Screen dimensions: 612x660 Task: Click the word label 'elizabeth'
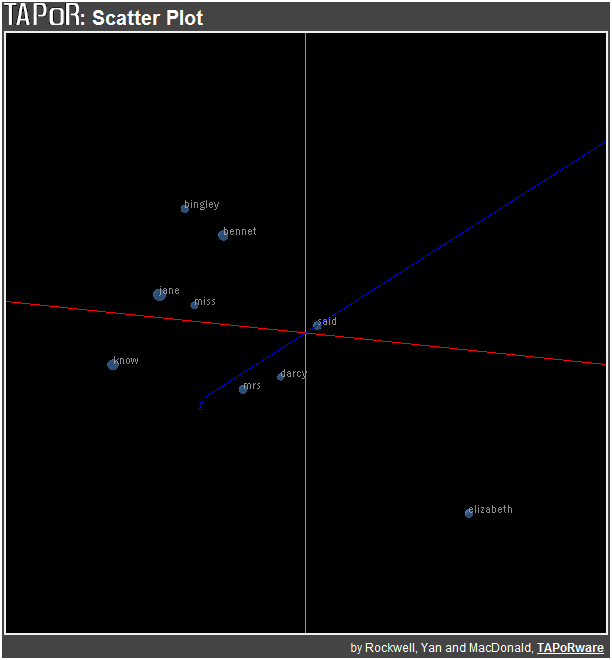tap(490, 509)
